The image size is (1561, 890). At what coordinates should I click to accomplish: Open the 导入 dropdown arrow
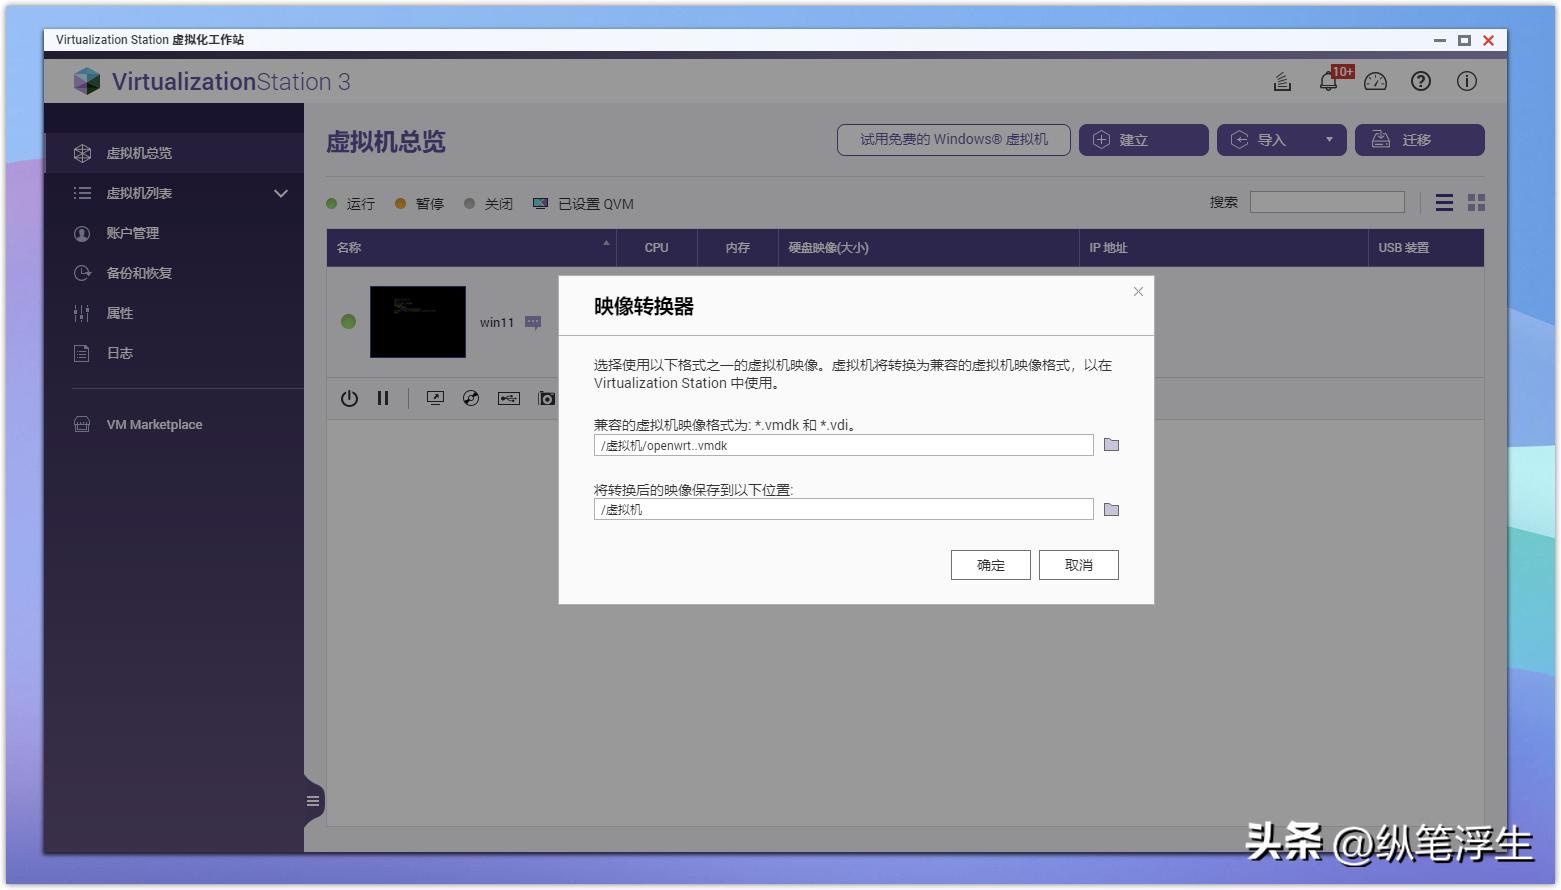[1330, 140]
